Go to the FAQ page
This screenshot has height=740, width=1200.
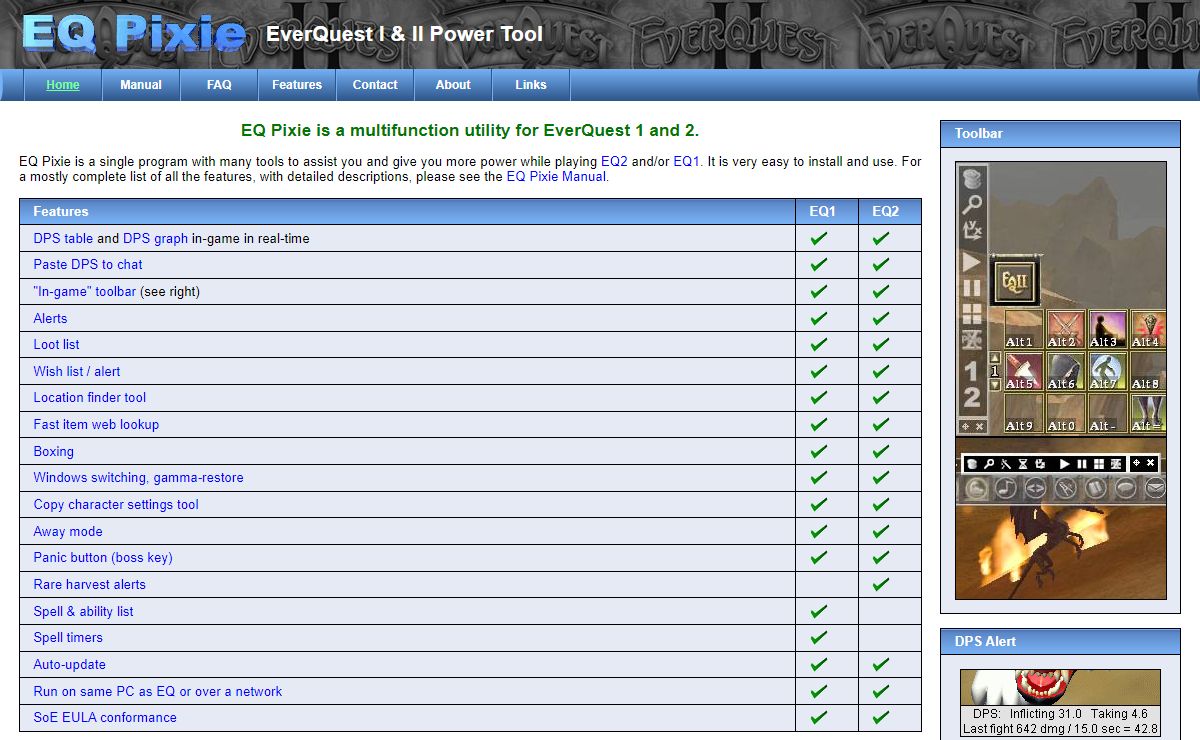[219, 85]
